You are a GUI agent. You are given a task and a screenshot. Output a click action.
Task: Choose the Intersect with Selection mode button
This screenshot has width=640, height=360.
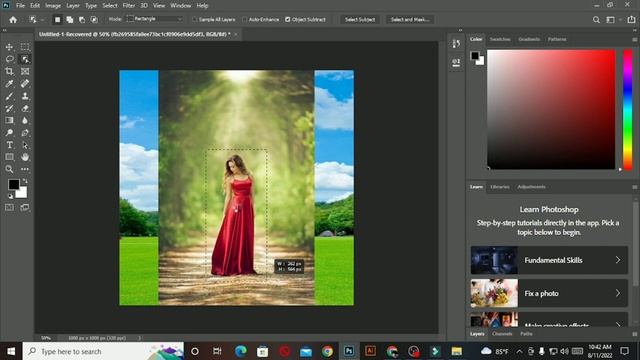[94, 19]
